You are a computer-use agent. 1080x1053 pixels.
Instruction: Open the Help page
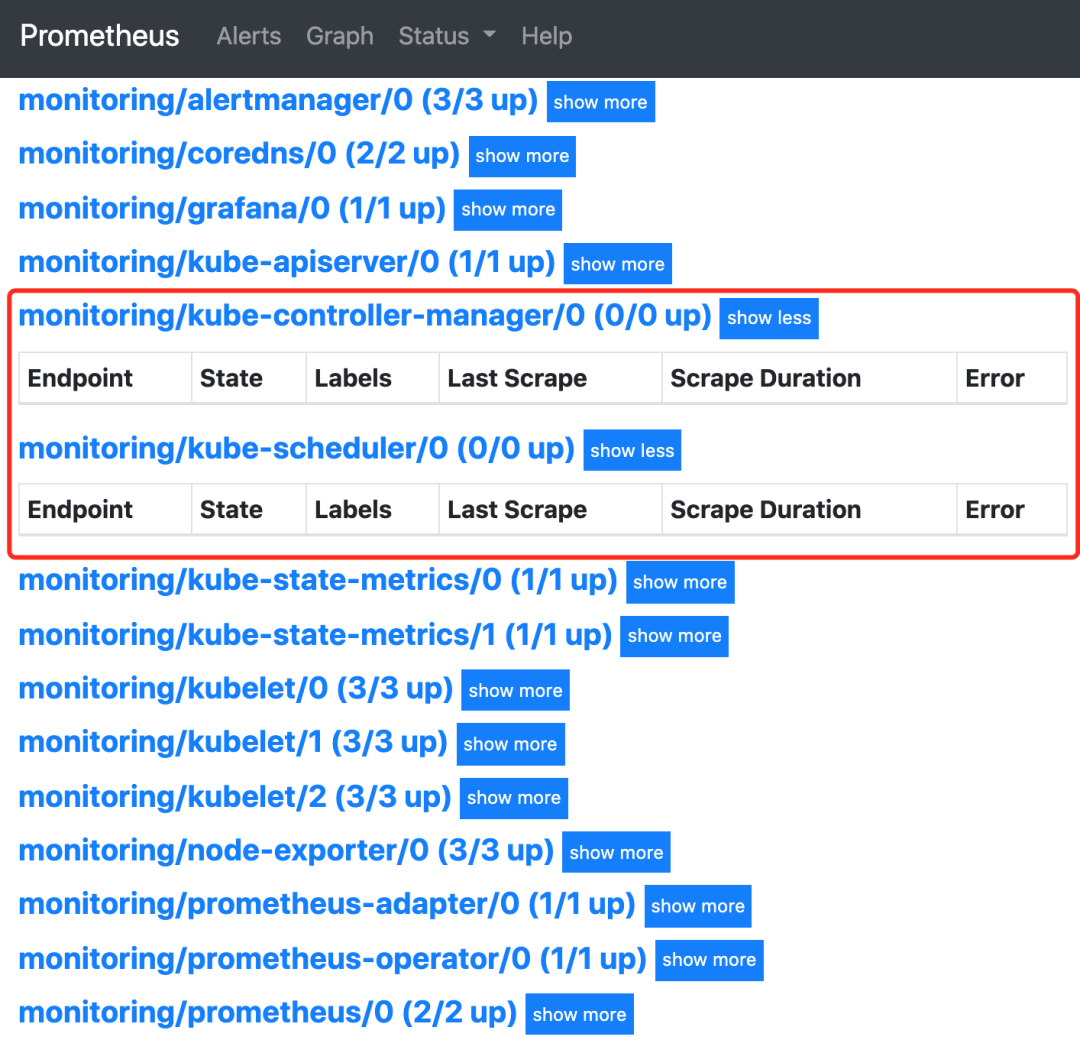(546, 36)
